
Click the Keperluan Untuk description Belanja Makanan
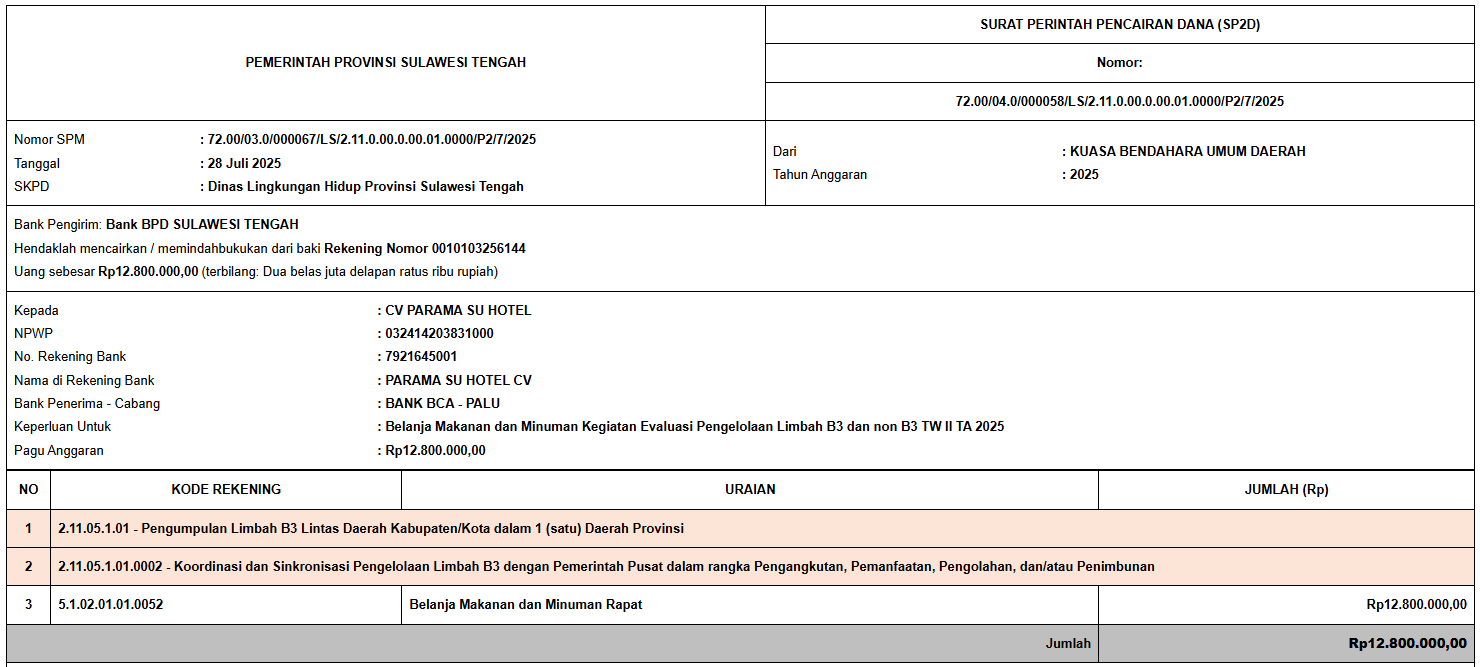(x=694, y=426)
